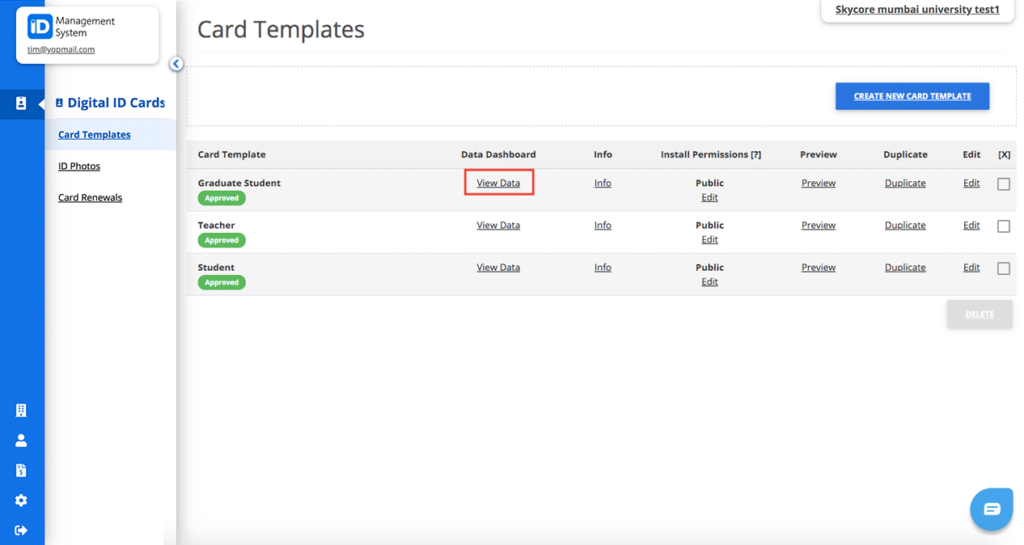1024x545 pixels.
Task: Open Install Permissions [?] help
Action: point(756,155)
